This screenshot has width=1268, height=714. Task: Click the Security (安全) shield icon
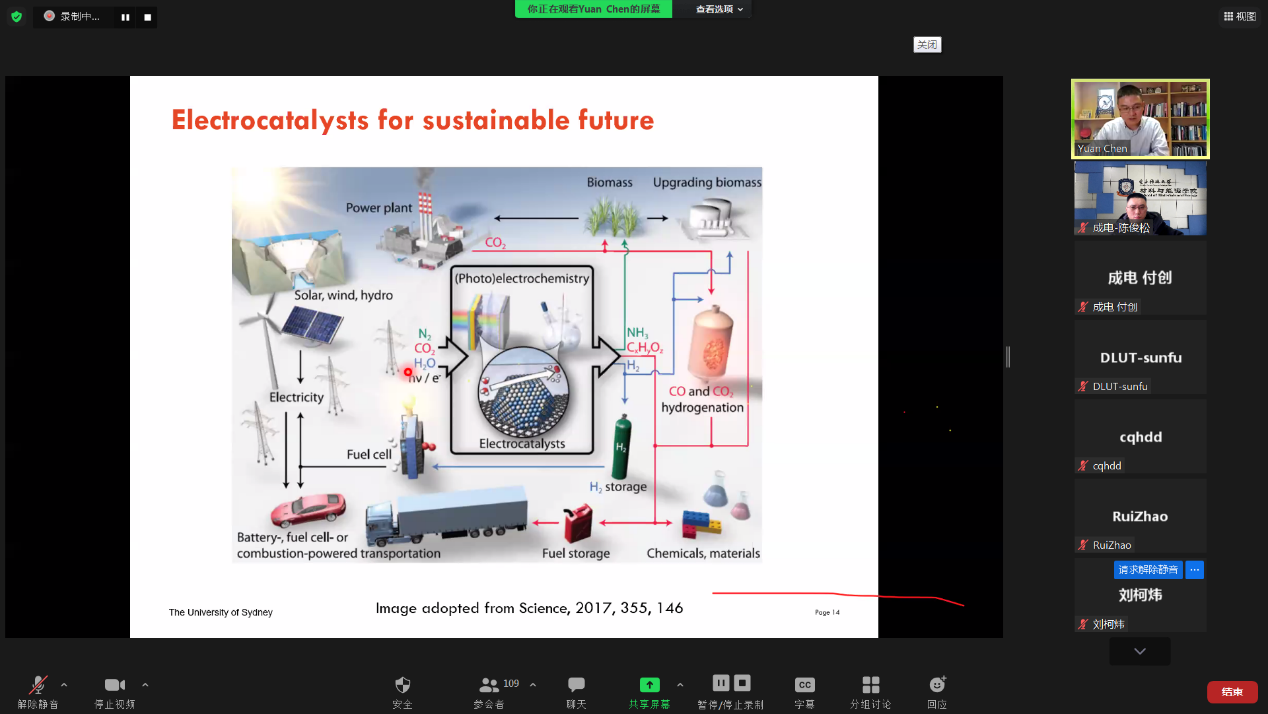(x=402, y=685)
